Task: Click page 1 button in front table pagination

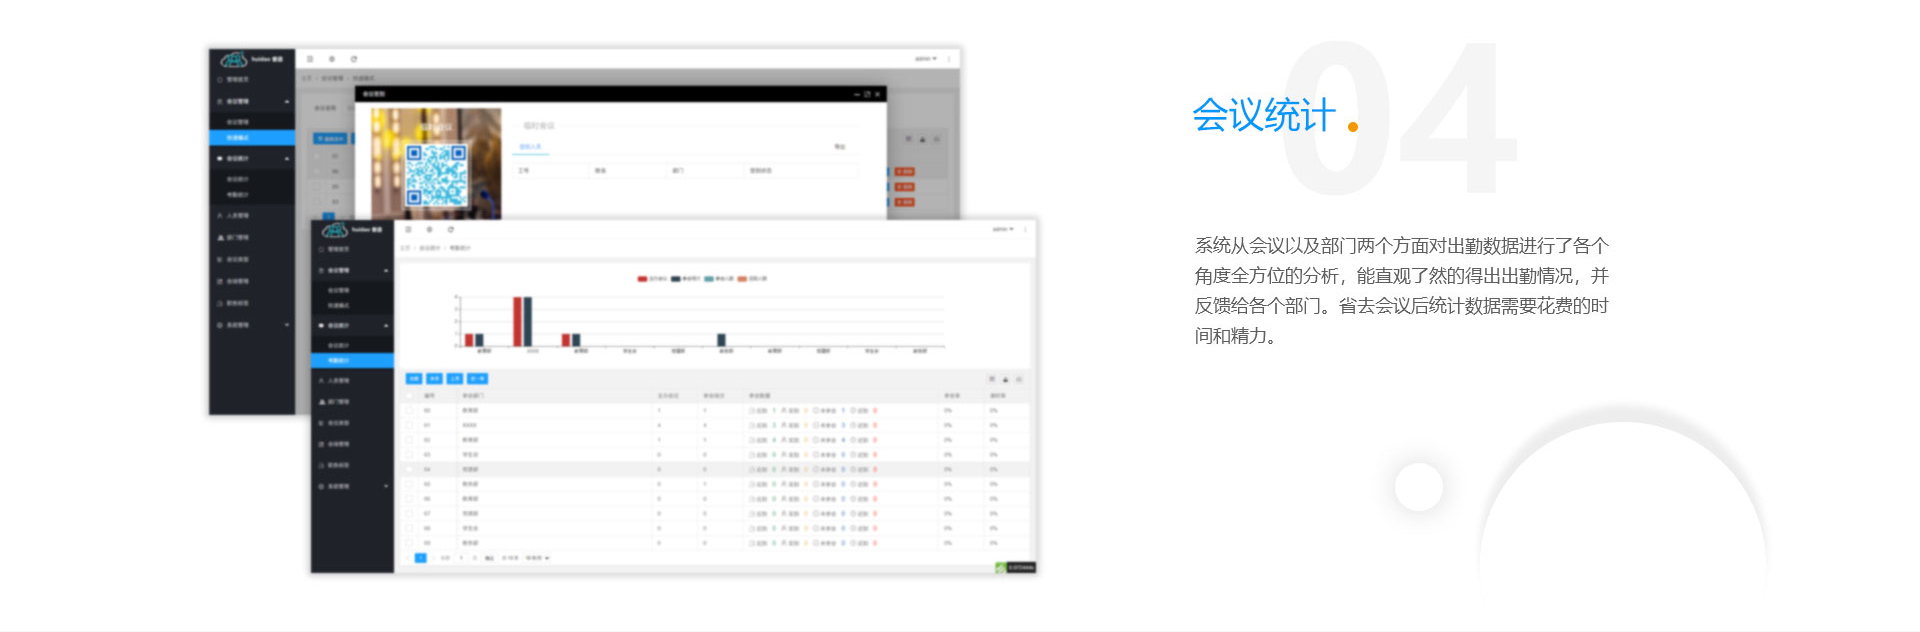Action: pyautogui.click(x=420, y=558)
